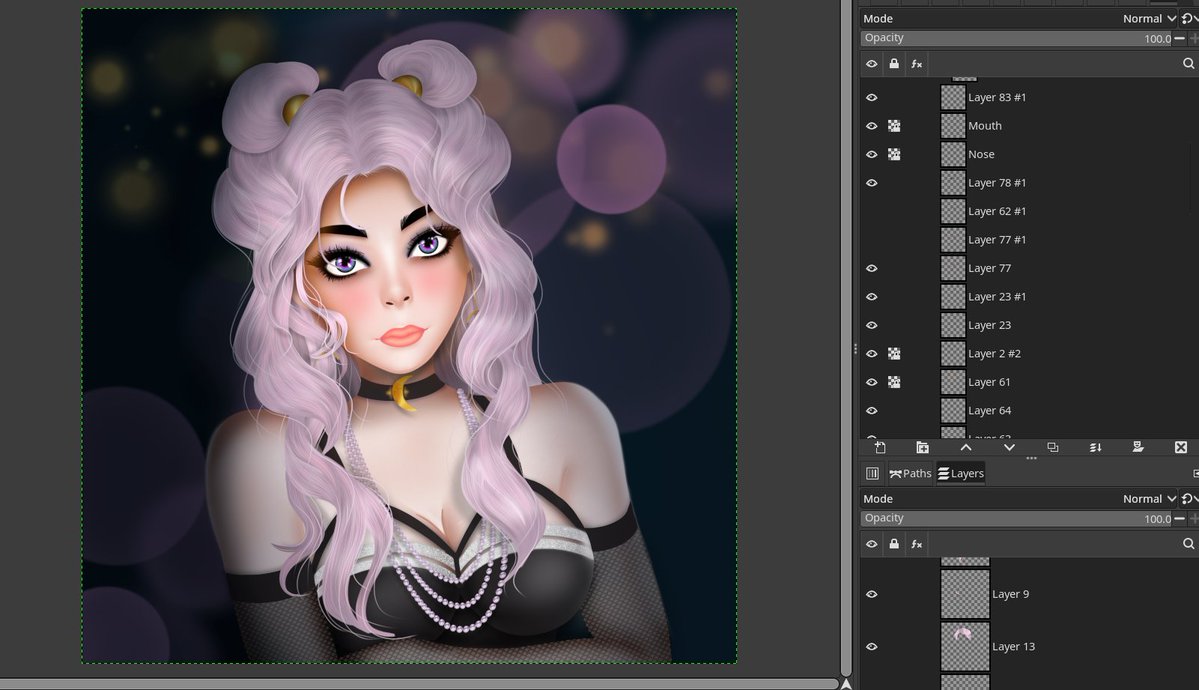Viewport: 1199px width, 690px height.
Task: Delete the layer with the X icon
Action: point(1181,448)
